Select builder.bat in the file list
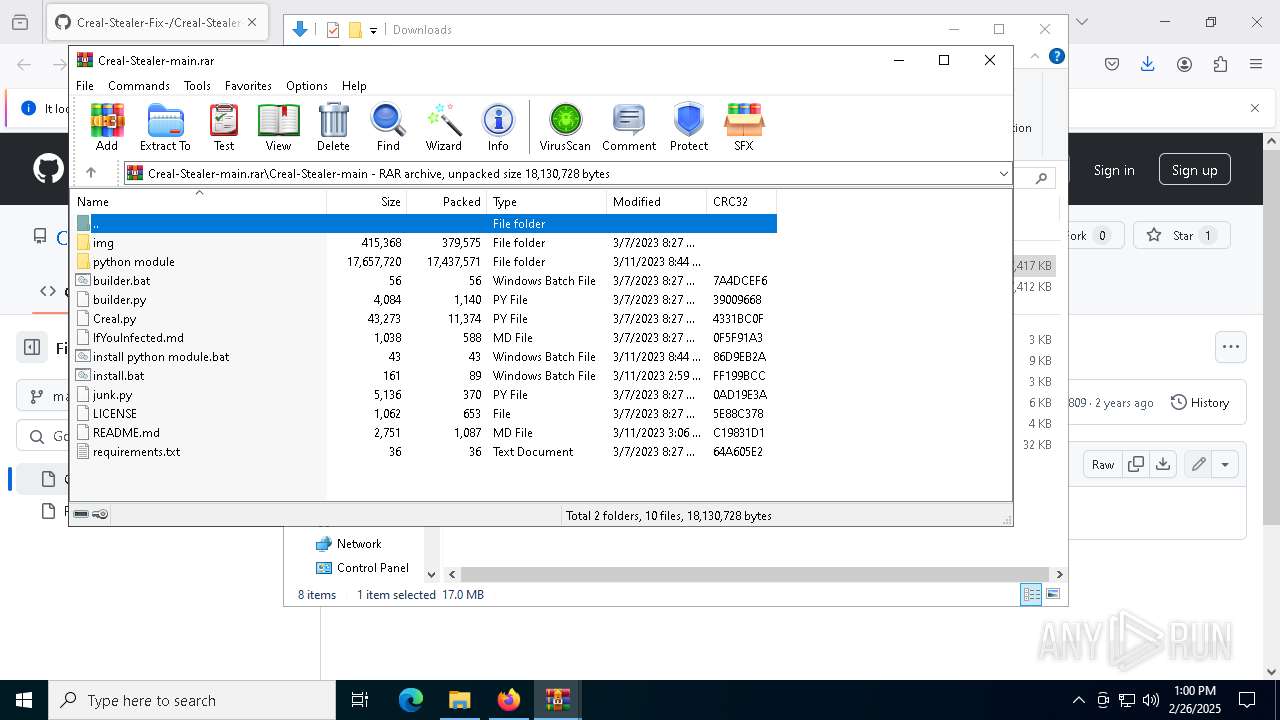 click(x=425, y=281)
